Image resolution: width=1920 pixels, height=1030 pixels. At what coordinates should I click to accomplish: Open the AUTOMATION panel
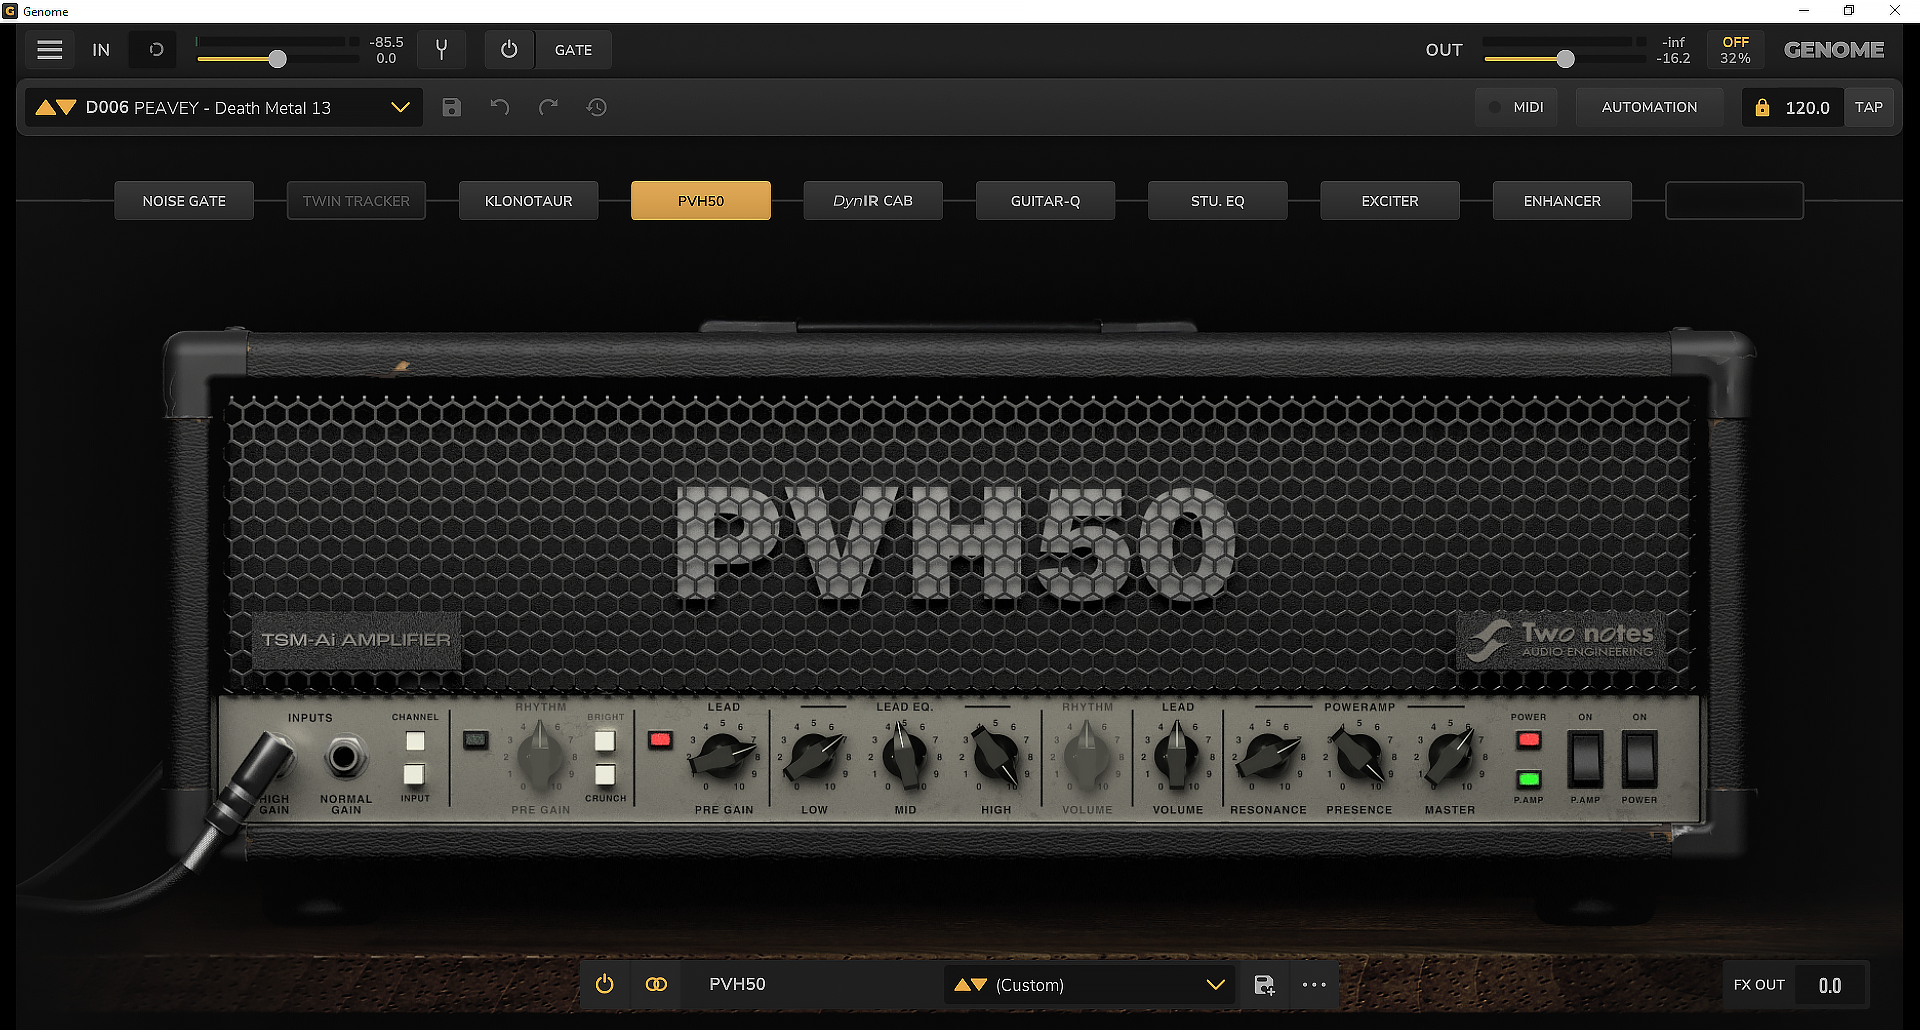(1649, 107)
